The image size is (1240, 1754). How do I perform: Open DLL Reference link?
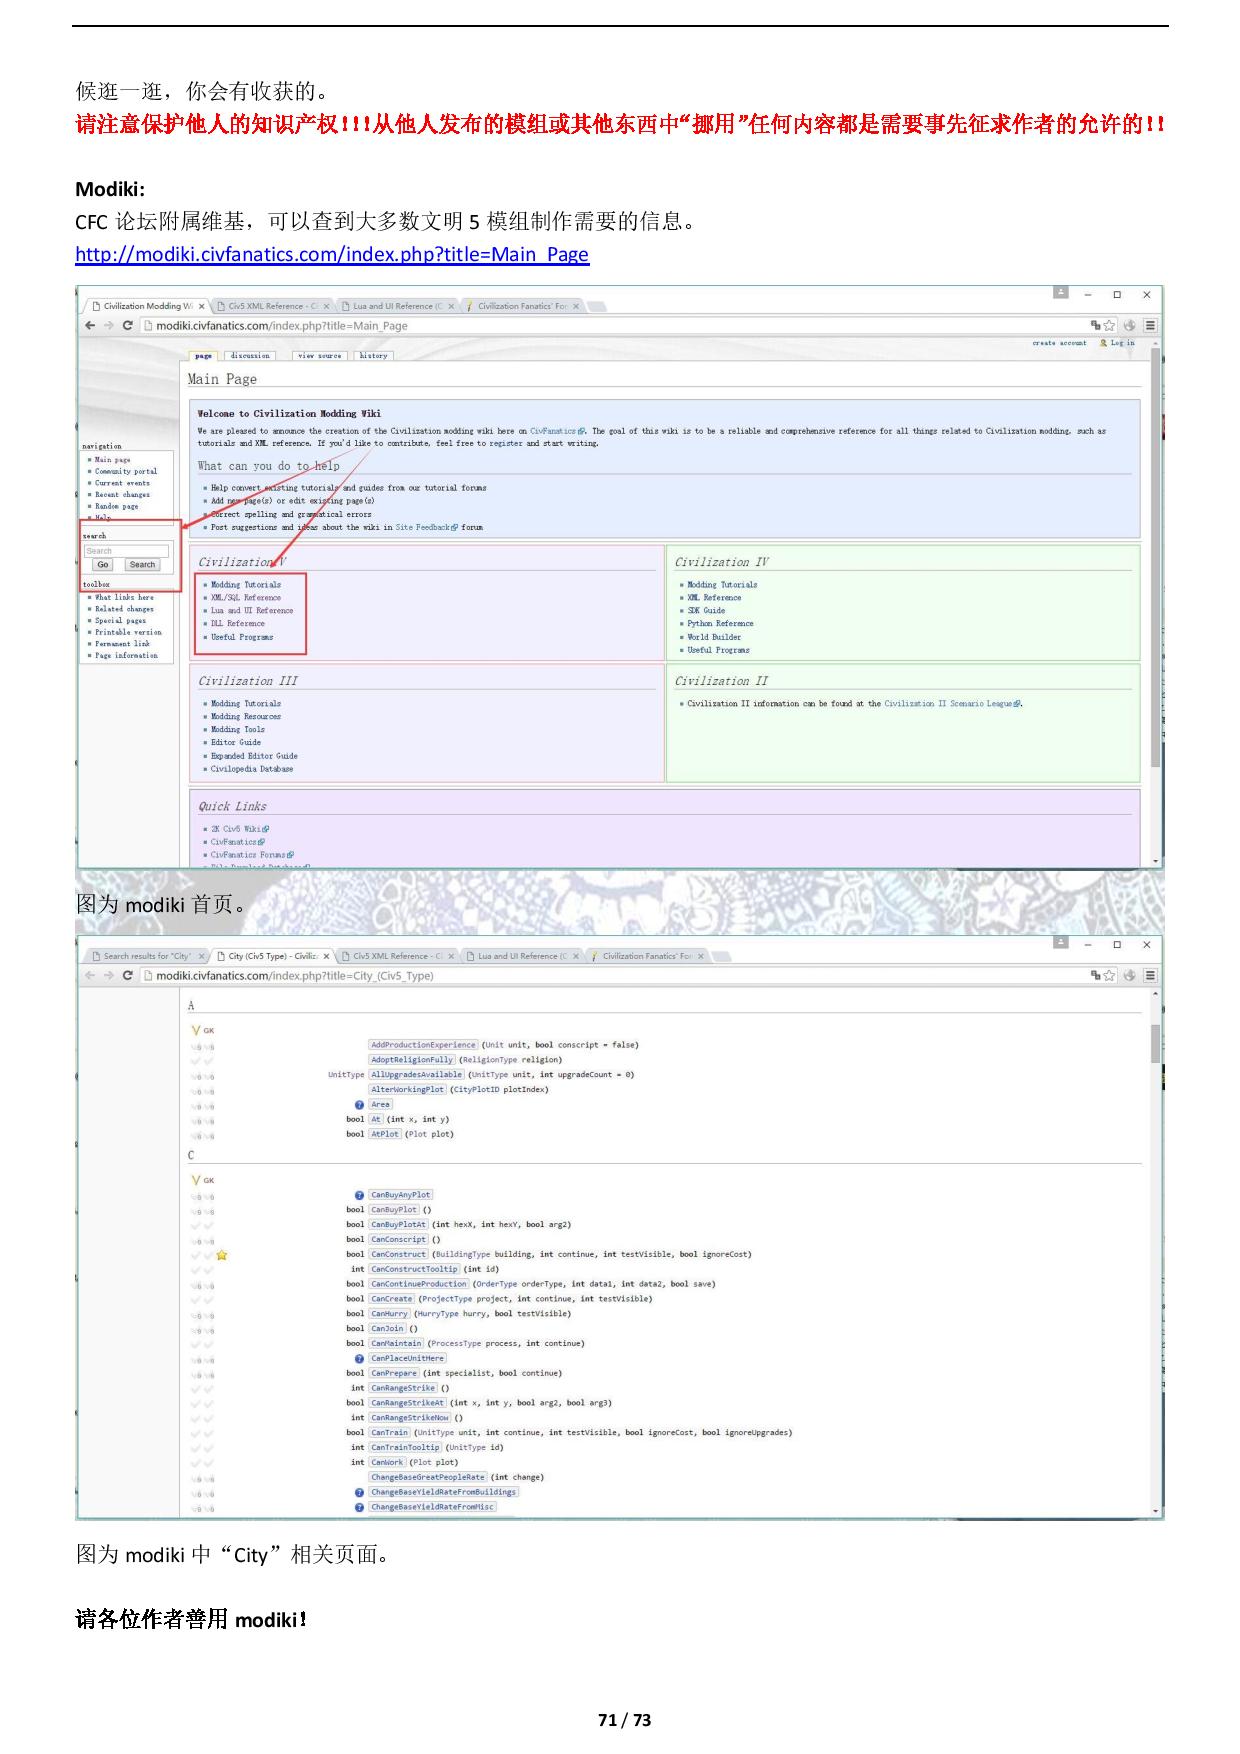[x=238, y=624]
